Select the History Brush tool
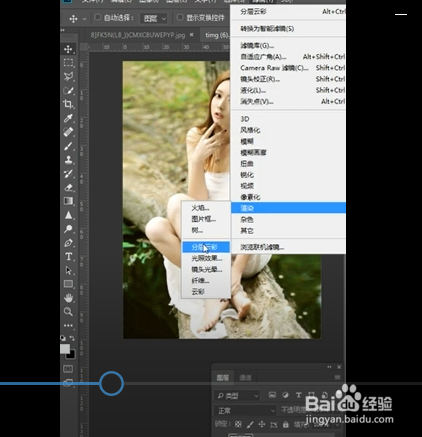Image resolution: width=422 pixels, height=437 pixels. (68, 174)
